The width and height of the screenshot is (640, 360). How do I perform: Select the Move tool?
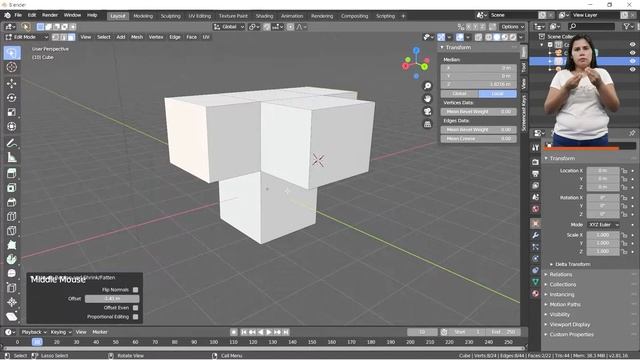[12, 83]
